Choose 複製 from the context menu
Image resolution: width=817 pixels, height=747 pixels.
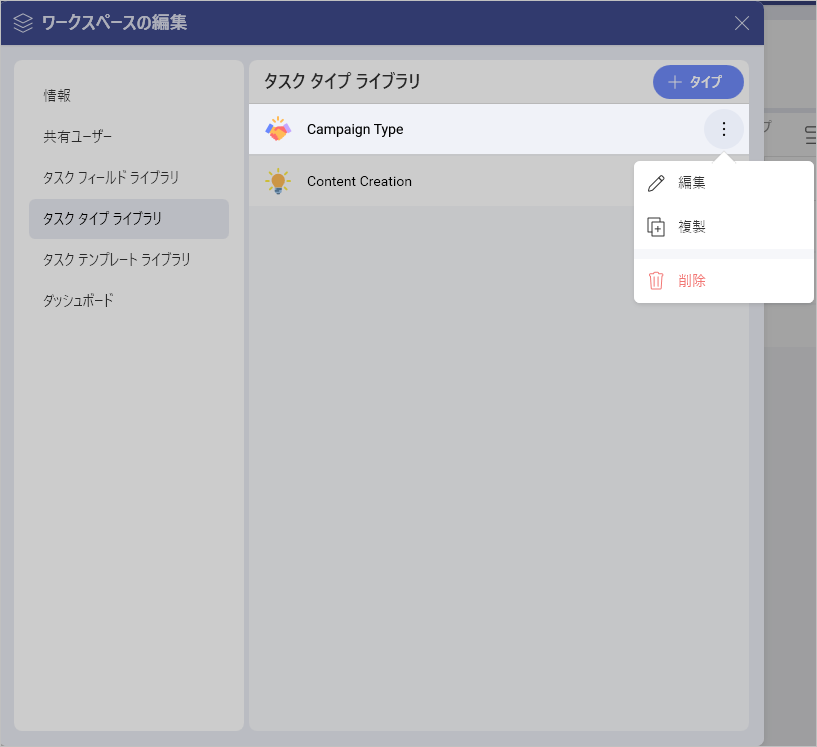tap(723, 227)
